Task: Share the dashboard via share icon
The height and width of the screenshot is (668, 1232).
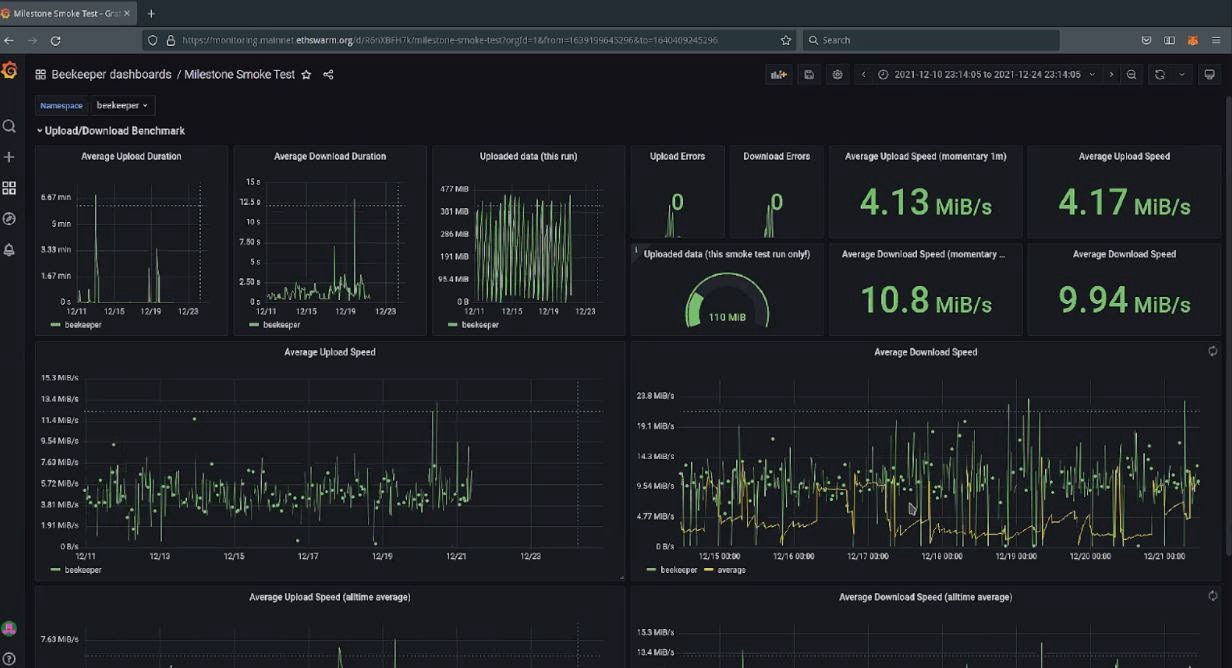Action: (328, 75)
